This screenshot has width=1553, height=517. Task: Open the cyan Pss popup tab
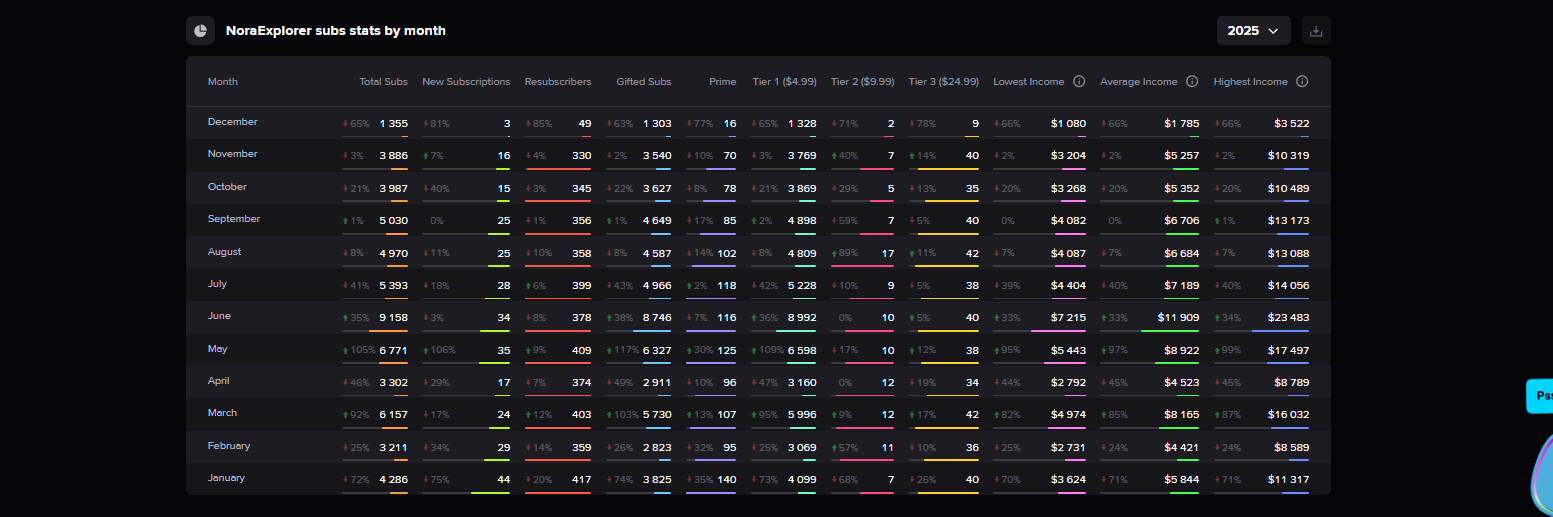(1540, 396)
